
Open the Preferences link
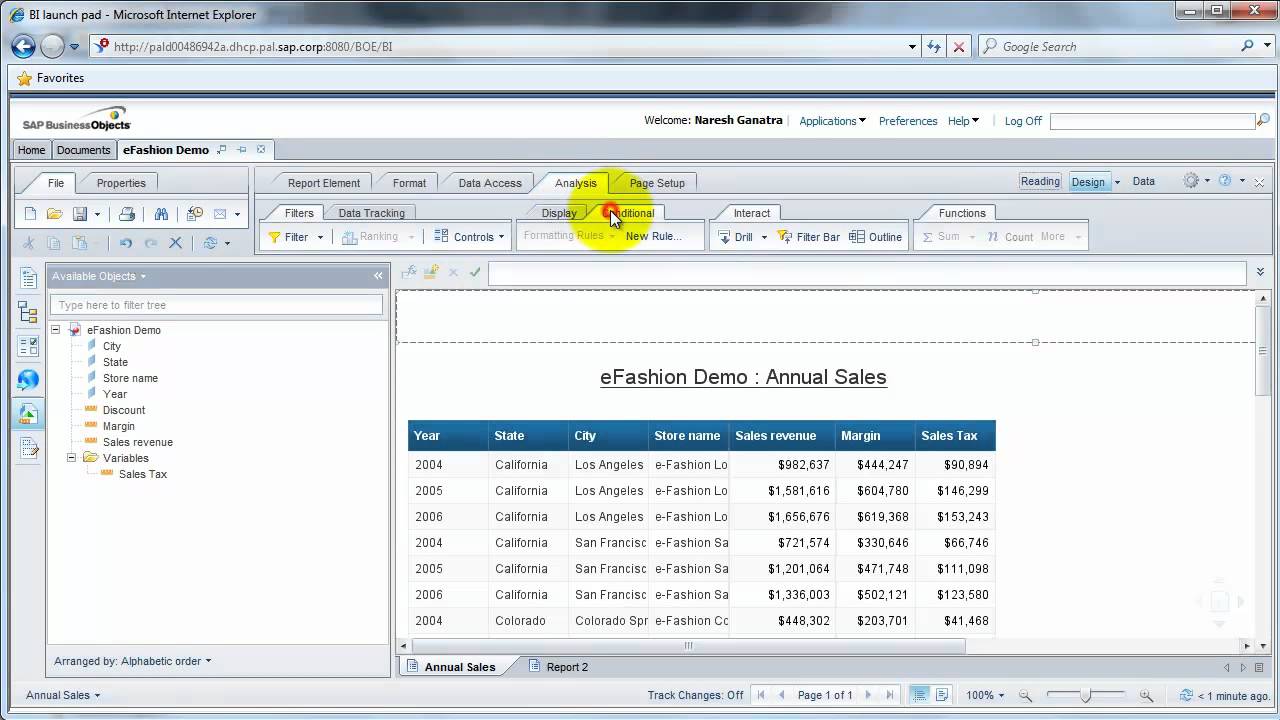point(908,121)
